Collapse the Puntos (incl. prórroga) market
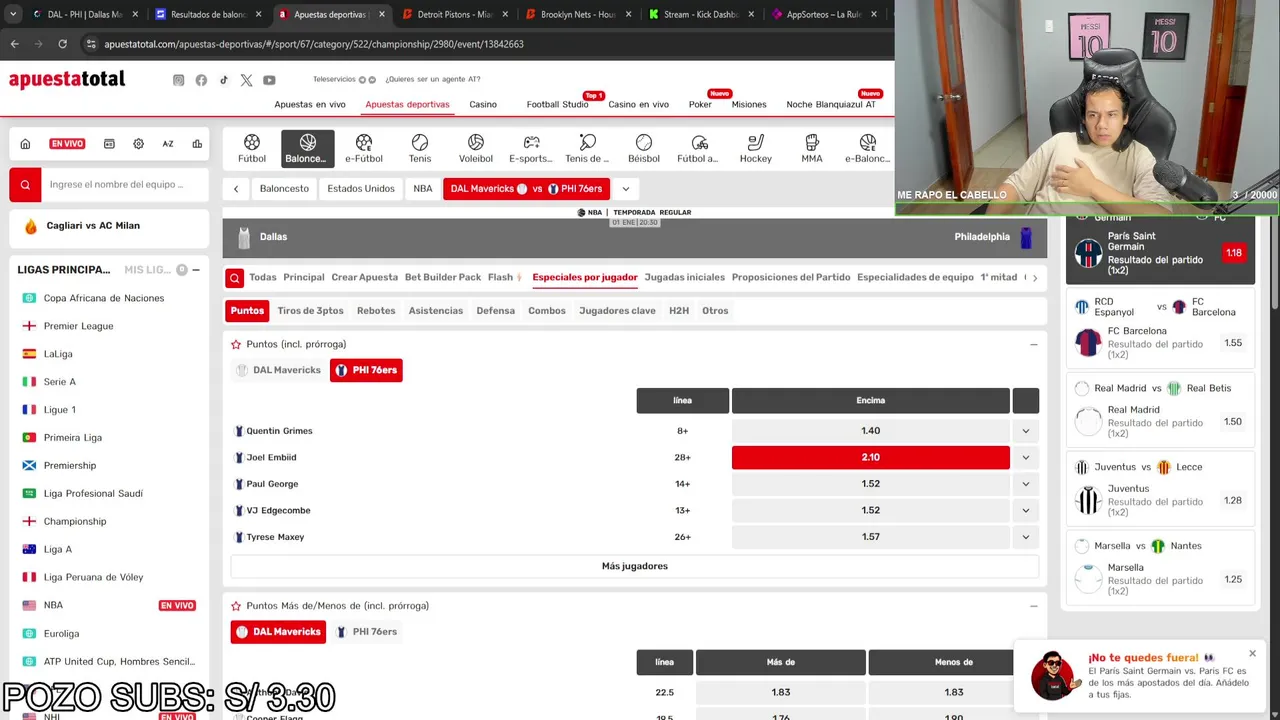Viewport: 1280px width, 720px height. pos(1033,344)
